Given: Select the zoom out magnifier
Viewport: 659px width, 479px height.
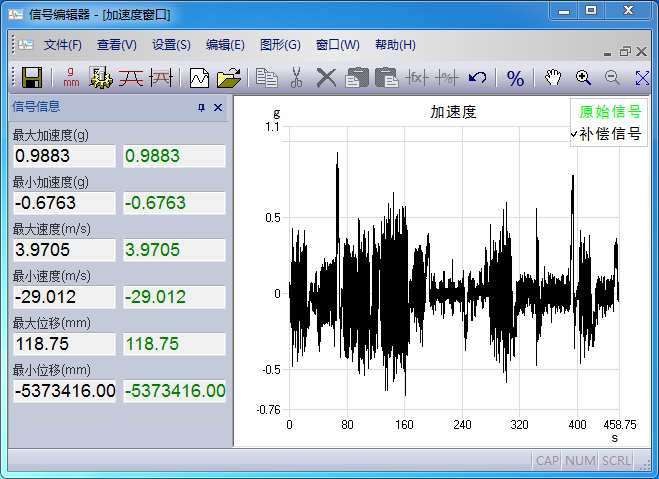Looking at the screenshot, I should 612,78.
